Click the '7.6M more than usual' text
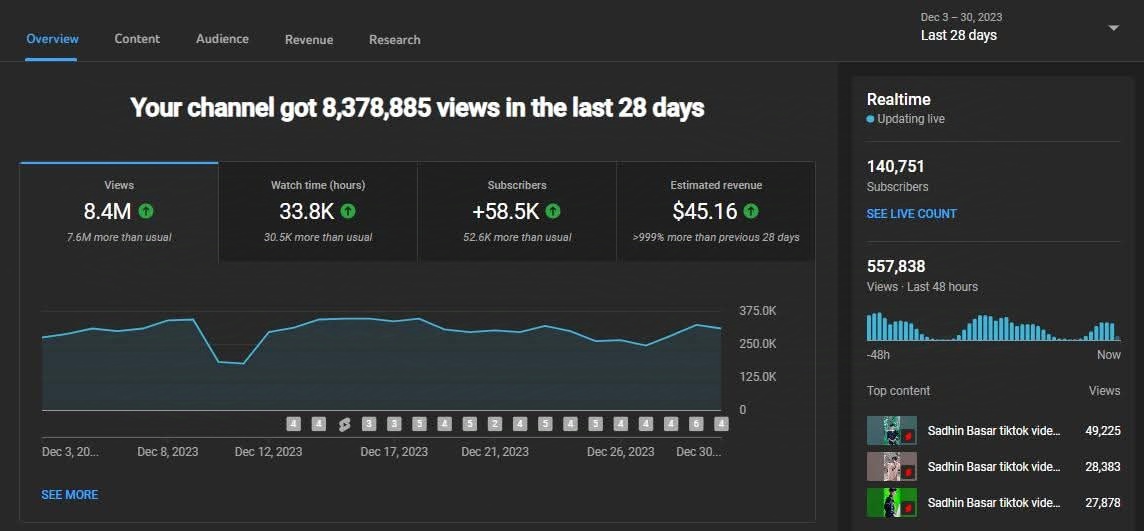This screenshot has height=531, width=1144. [x=119, y=237]
